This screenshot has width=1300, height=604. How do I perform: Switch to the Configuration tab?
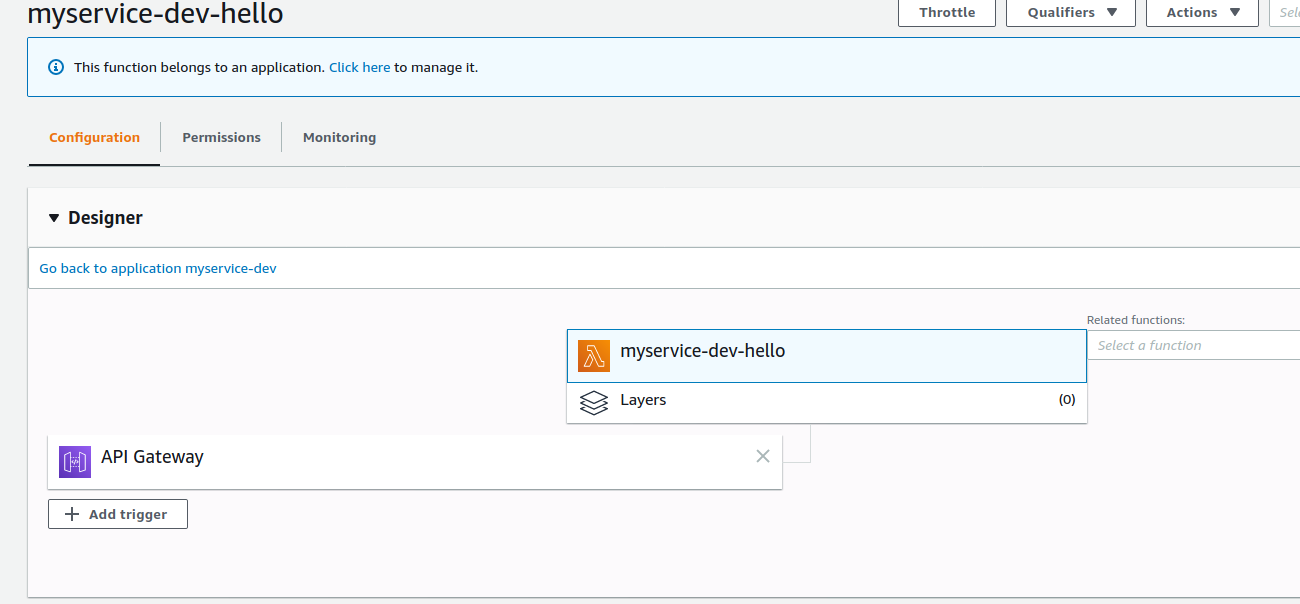94,137
